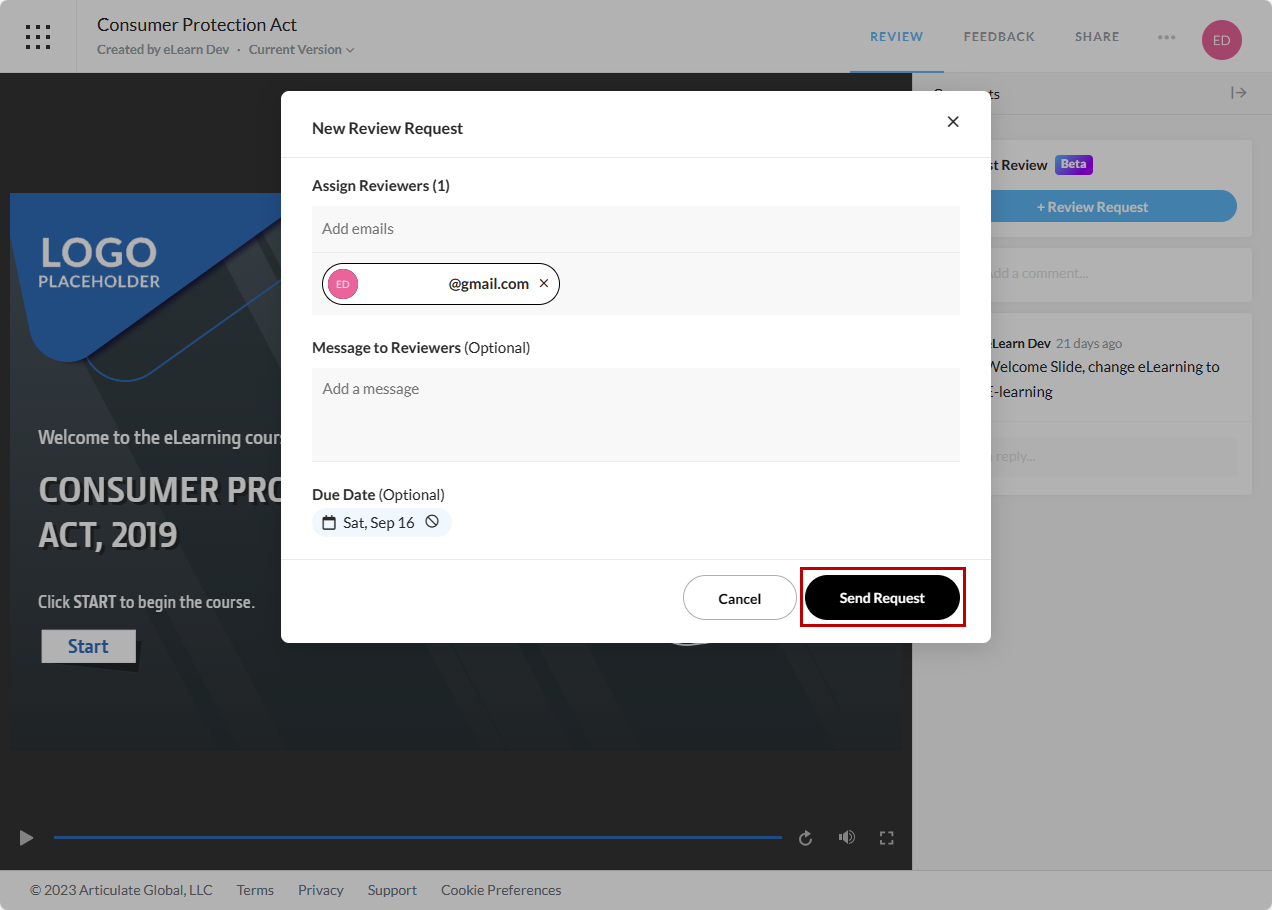Image resolution: width=1272 pixels, height=910 pixels.
Task: Click the Send Request button
Action: point(882,598)
